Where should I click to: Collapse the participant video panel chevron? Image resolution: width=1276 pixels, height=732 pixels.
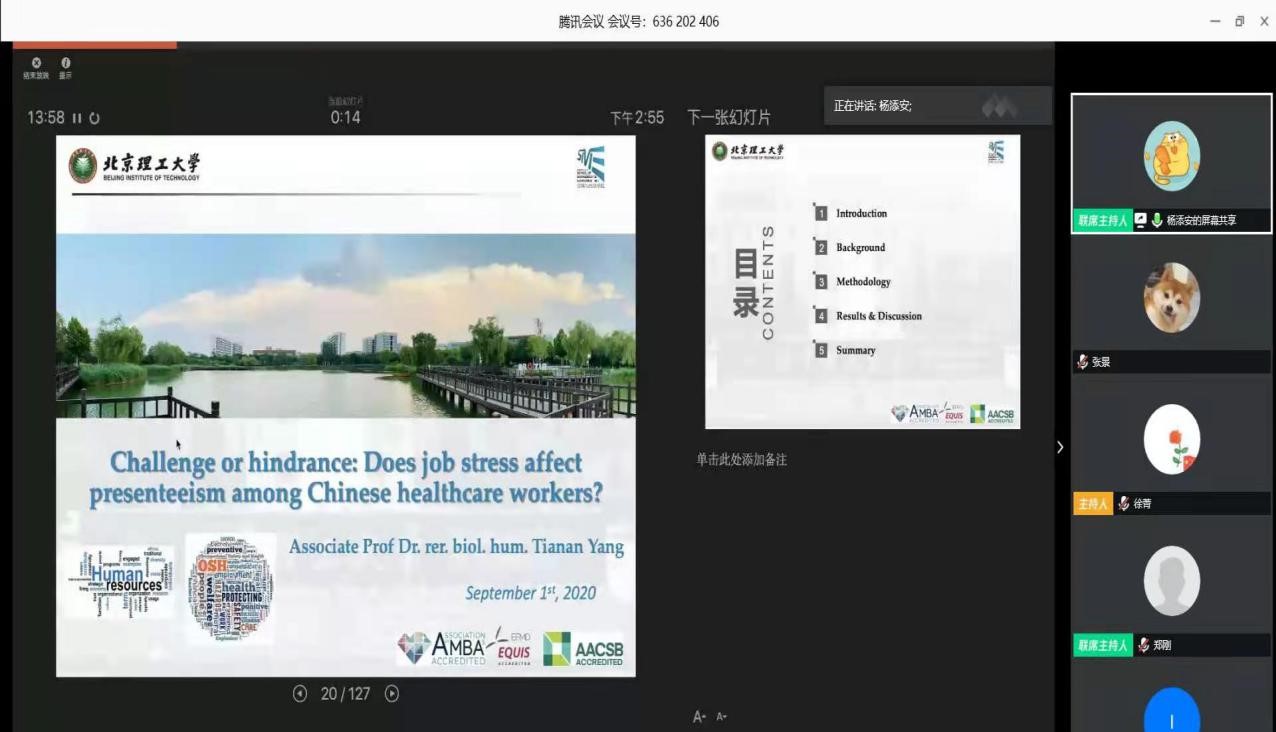tap(1060, 447)
